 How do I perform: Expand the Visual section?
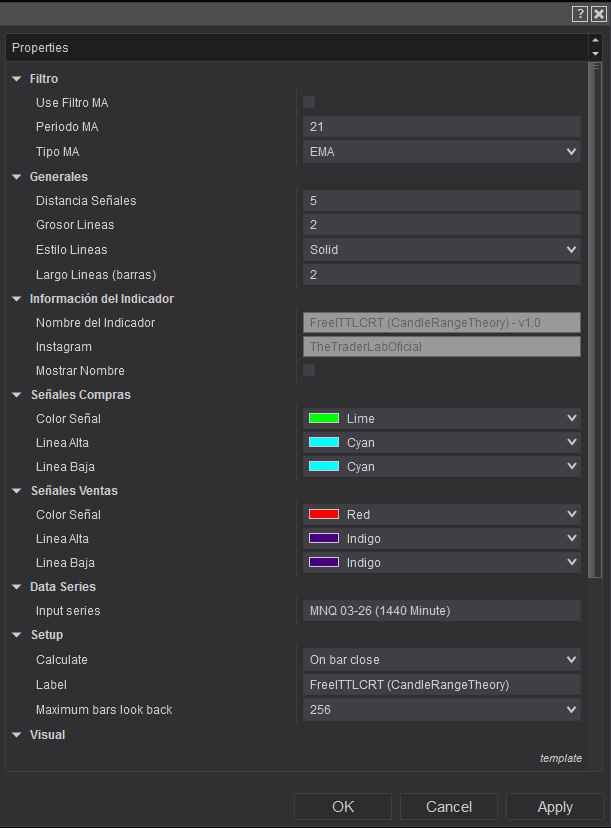(17, 735)
